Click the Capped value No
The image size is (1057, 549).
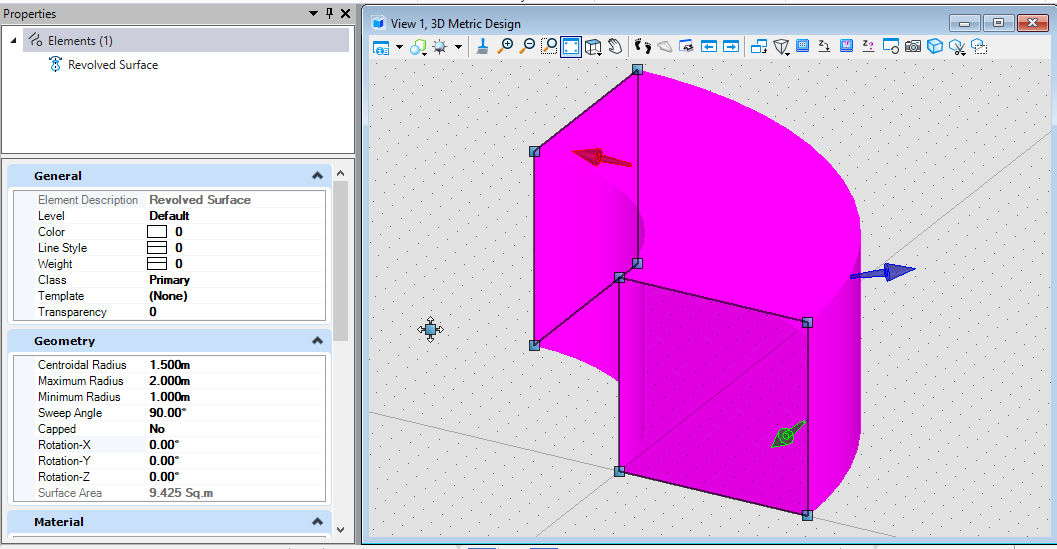point(157,429)
